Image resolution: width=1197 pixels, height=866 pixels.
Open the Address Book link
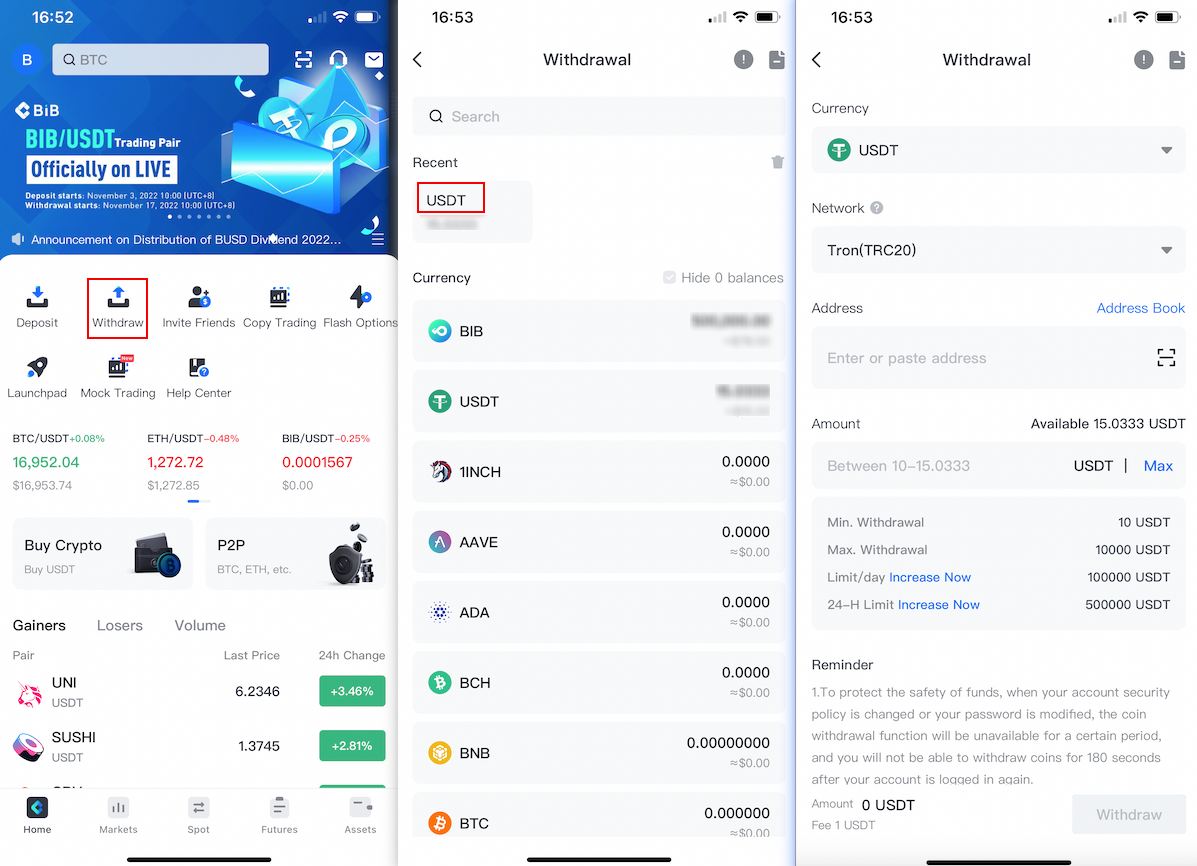1141,308
